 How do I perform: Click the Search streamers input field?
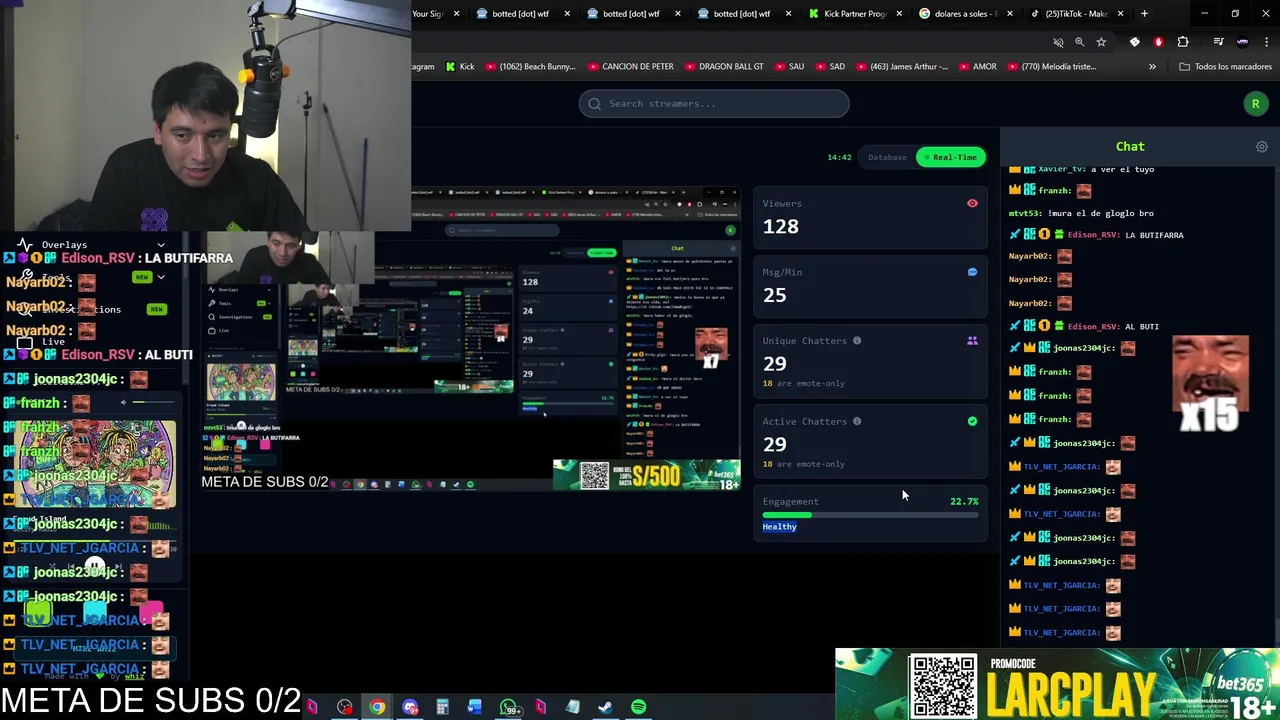point(714,103)
